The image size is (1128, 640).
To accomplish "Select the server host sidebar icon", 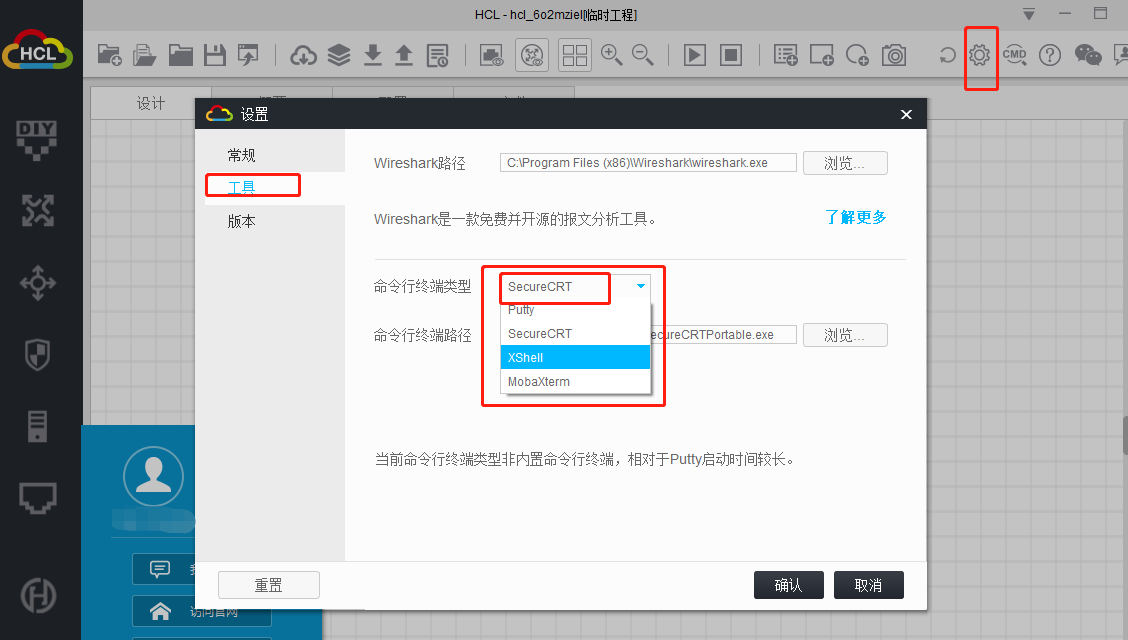I will point(37,426).
